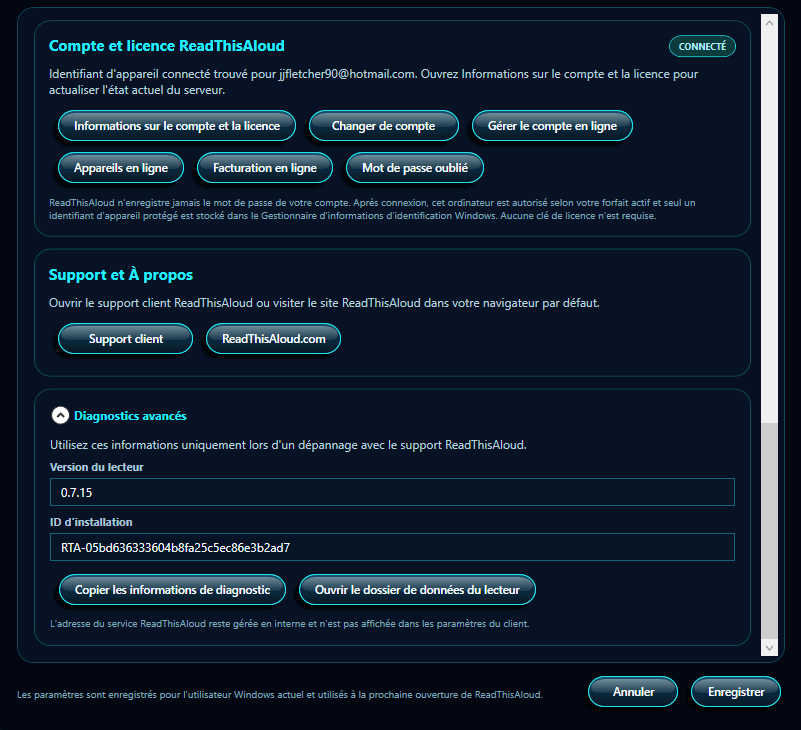Image resolution: width=801 pixels, height=730 pixels.
Task: Open Facturation en ligne
Action: pos(265,168)
